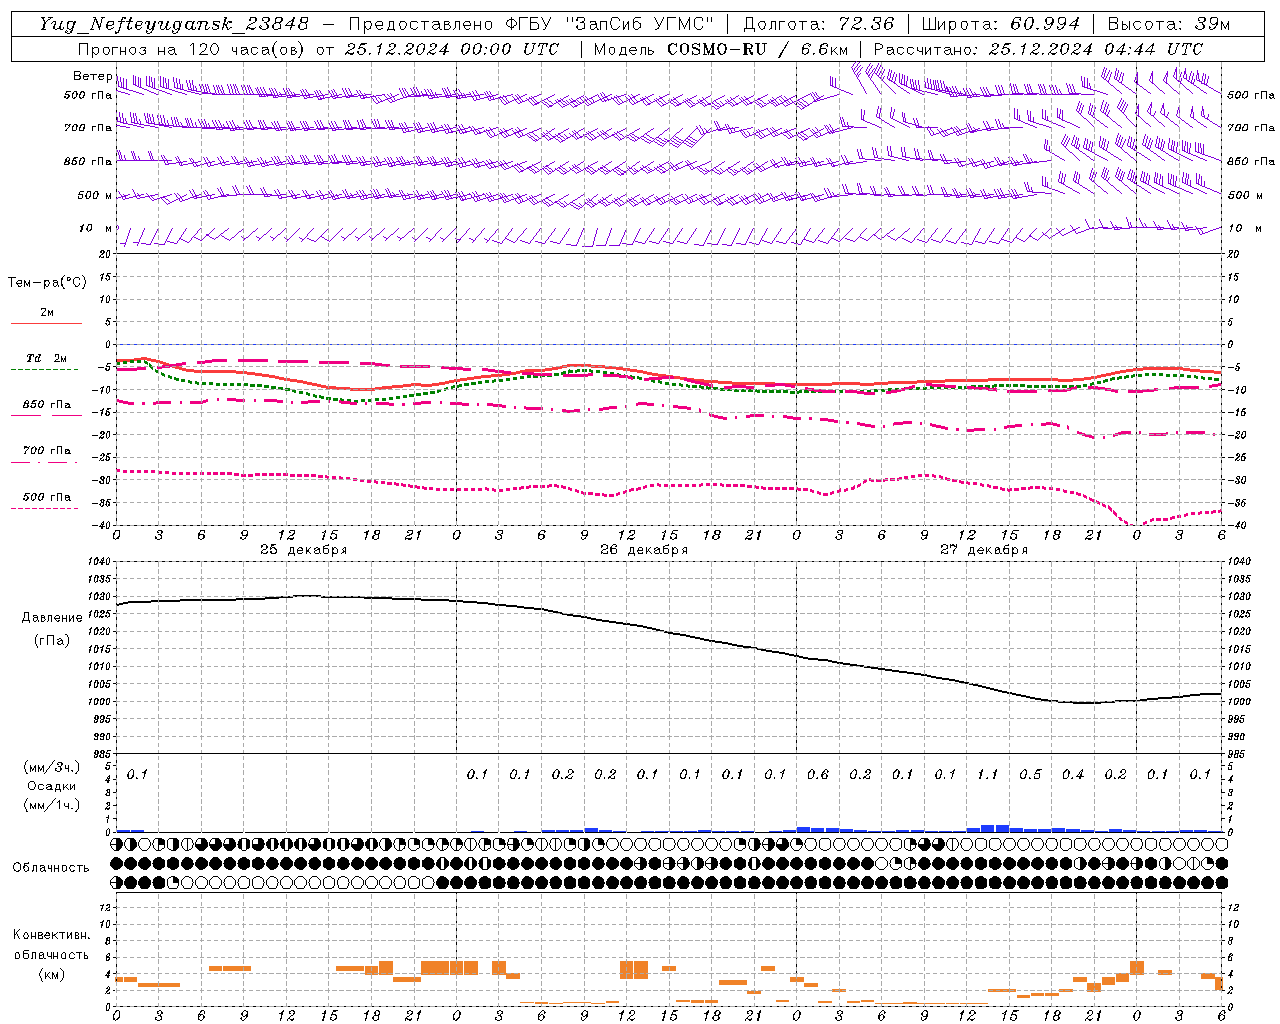
Task: Click the (км) unit under convective cloudiness
Action: pos(52,973)
